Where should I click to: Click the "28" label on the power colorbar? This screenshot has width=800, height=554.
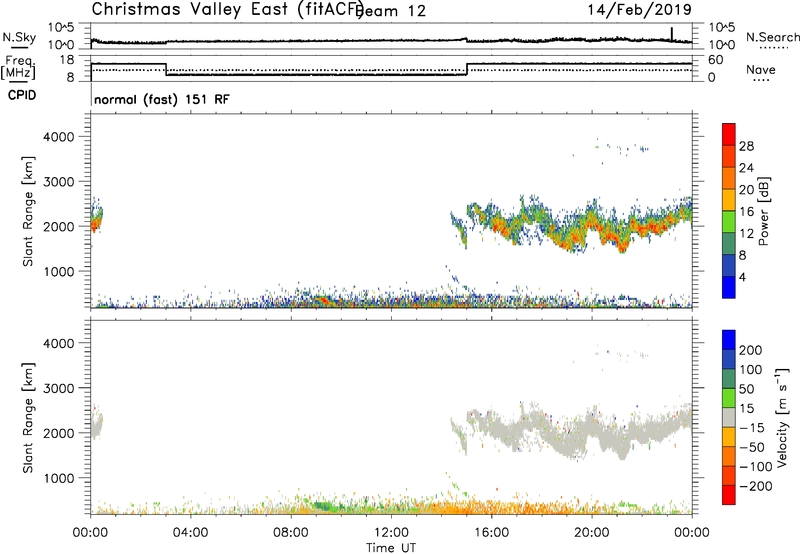pyautogui.click(x=746, y=146)
